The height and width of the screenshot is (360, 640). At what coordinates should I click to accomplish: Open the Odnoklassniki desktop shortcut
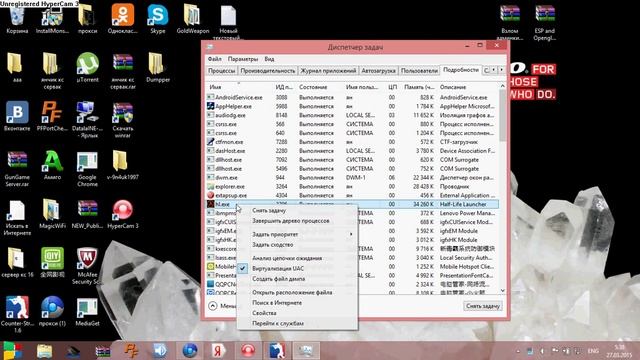point(122,19)
